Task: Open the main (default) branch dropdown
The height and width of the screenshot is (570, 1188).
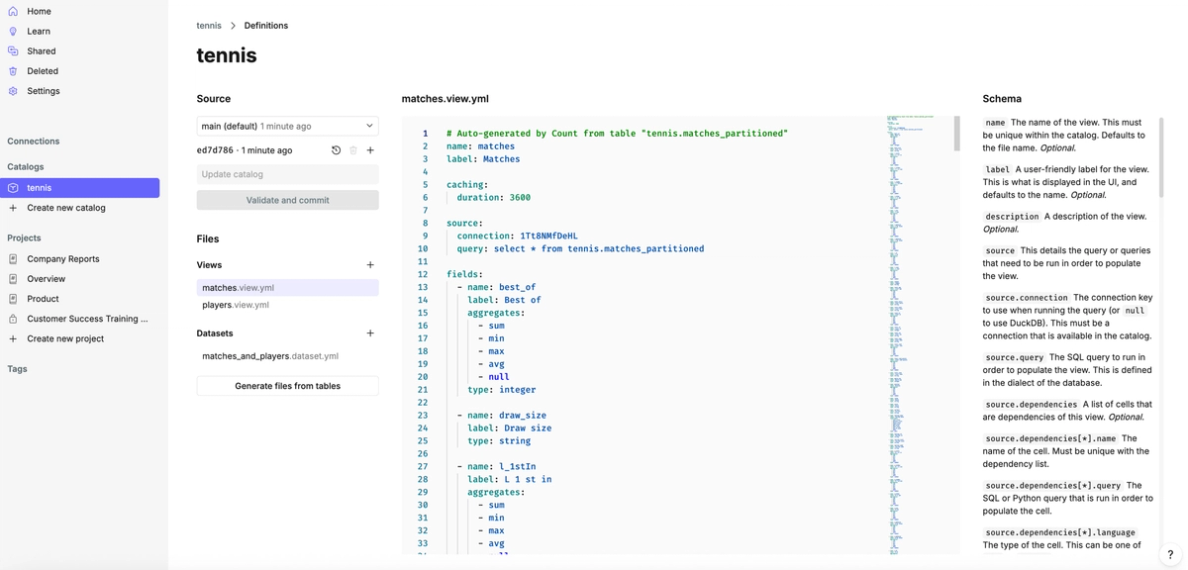Action: 288,126
